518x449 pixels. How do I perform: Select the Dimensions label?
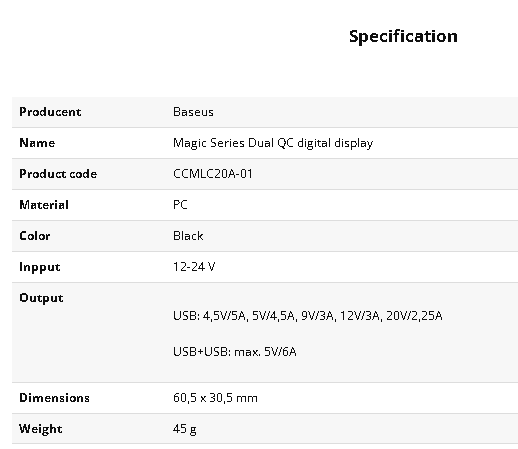54,398
